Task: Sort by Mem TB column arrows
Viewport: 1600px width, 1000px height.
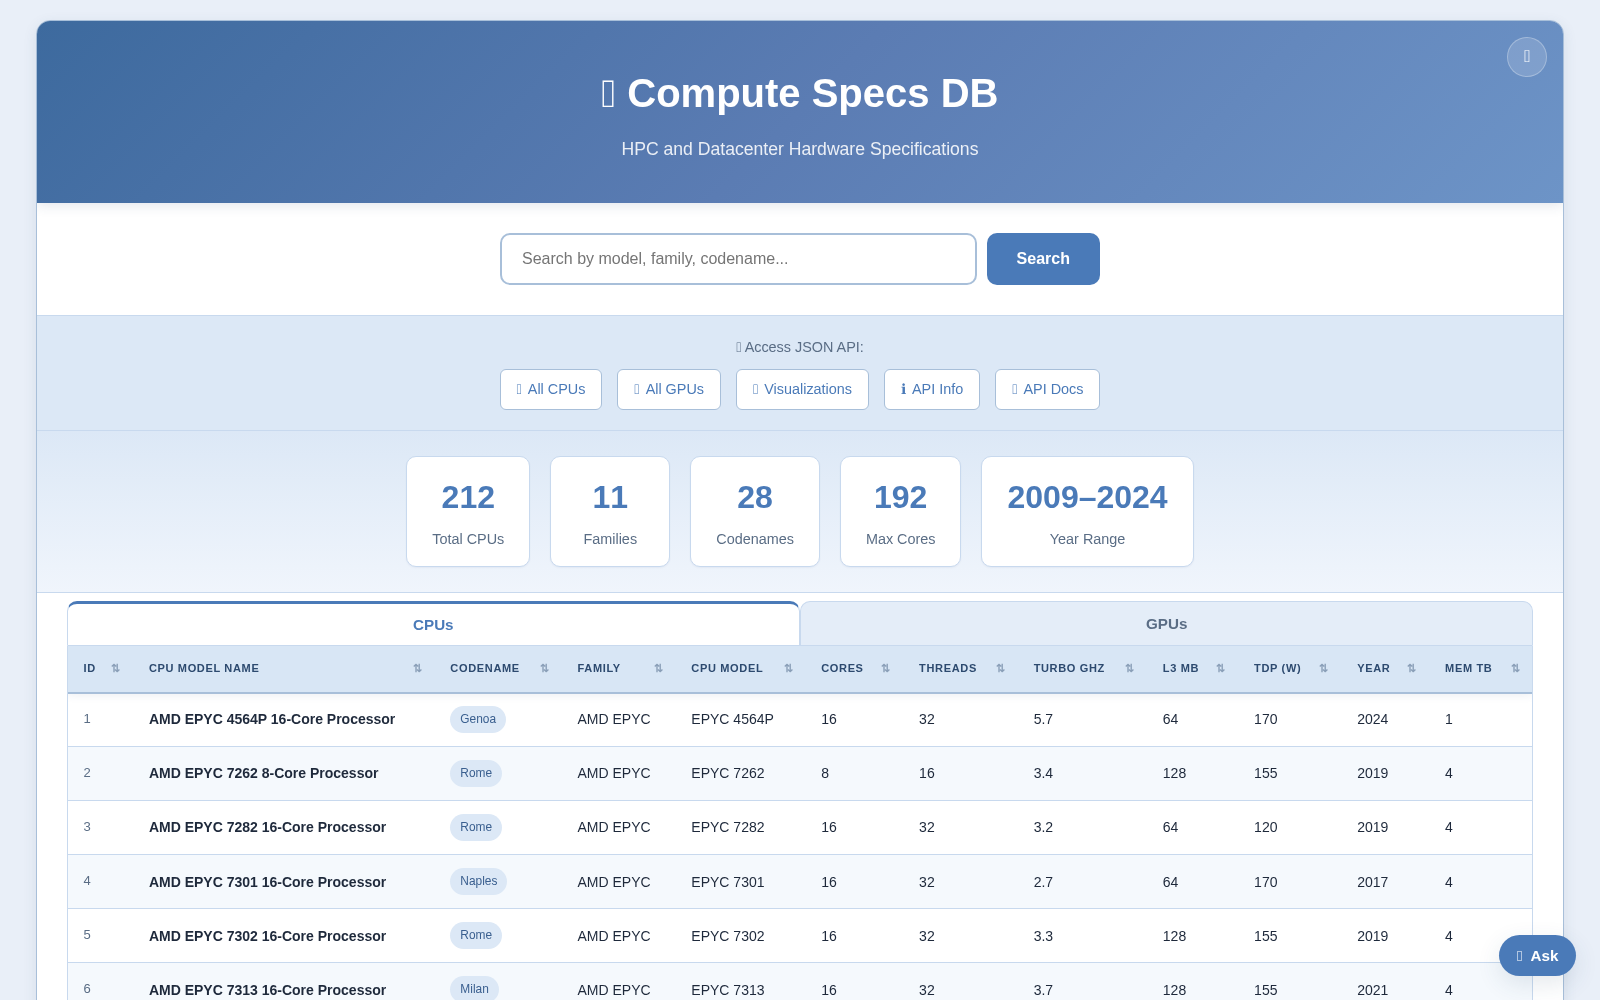Action: [x=1515, y=669]
